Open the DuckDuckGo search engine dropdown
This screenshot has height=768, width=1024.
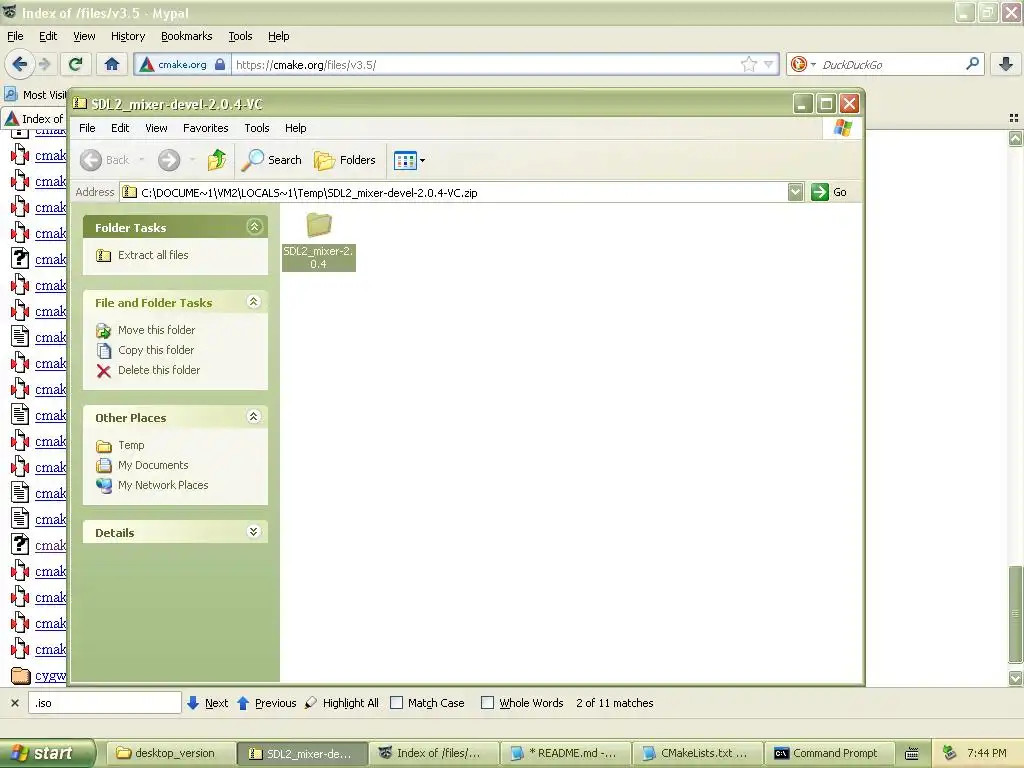[x=803, y=64]
